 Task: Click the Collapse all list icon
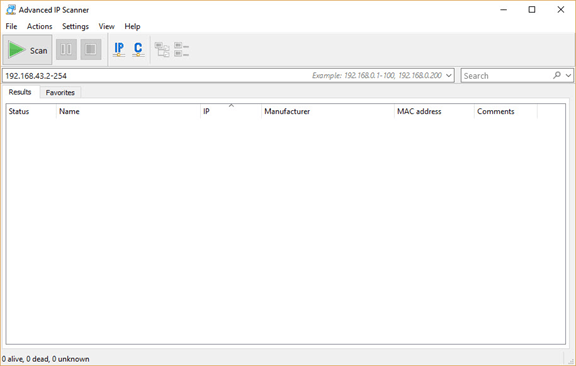pyautogui.click(x=181, y=50)
